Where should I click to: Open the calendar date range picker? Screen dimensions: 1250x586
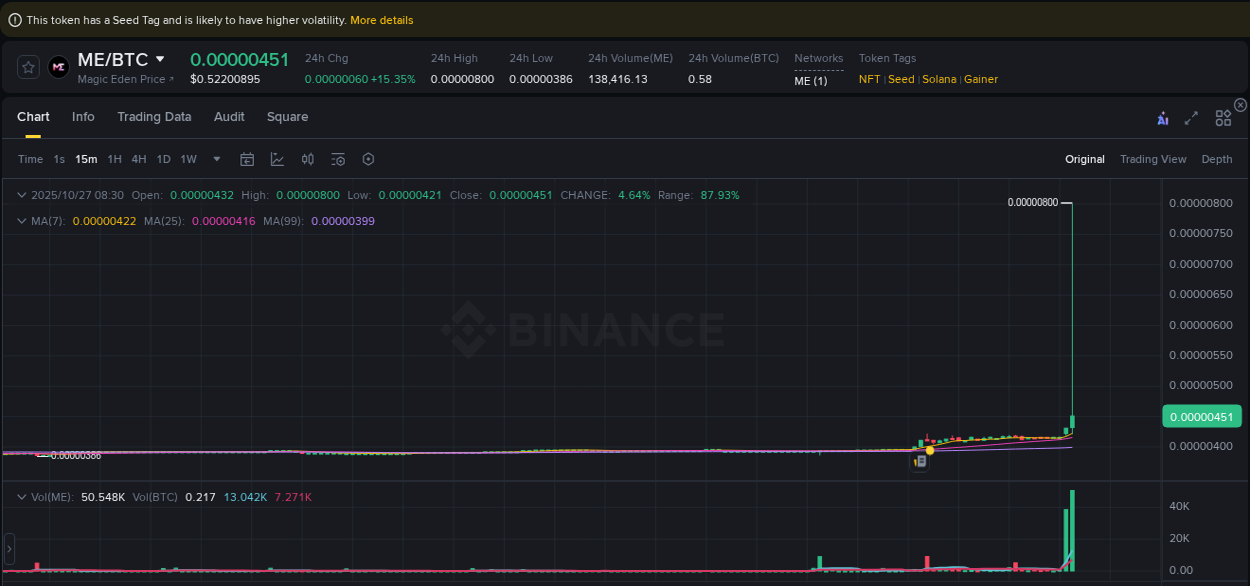click(x=247, y=159)
